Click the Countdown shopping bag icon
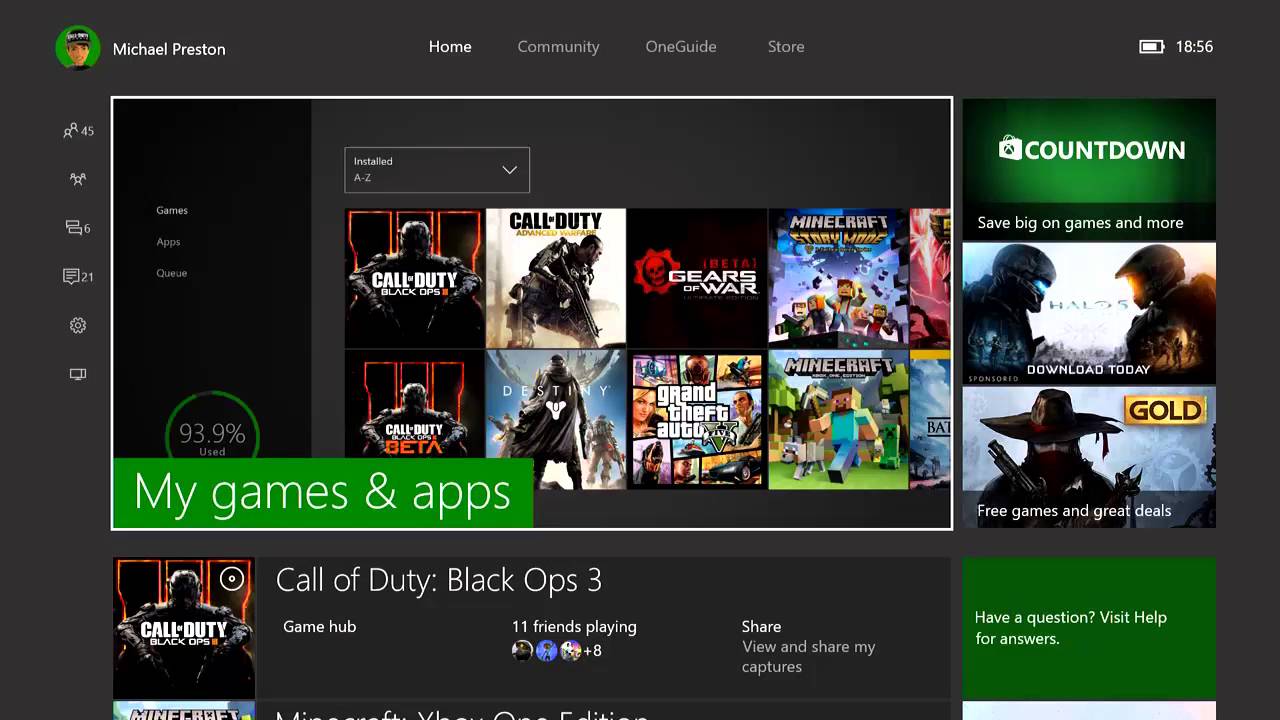The image size is (1280, 720). (1010, 149)
